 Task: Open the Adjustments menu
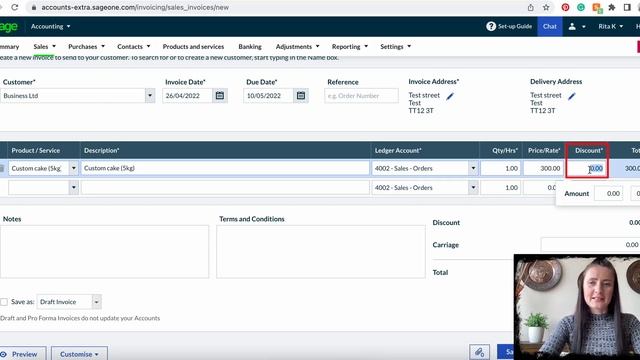297,47
